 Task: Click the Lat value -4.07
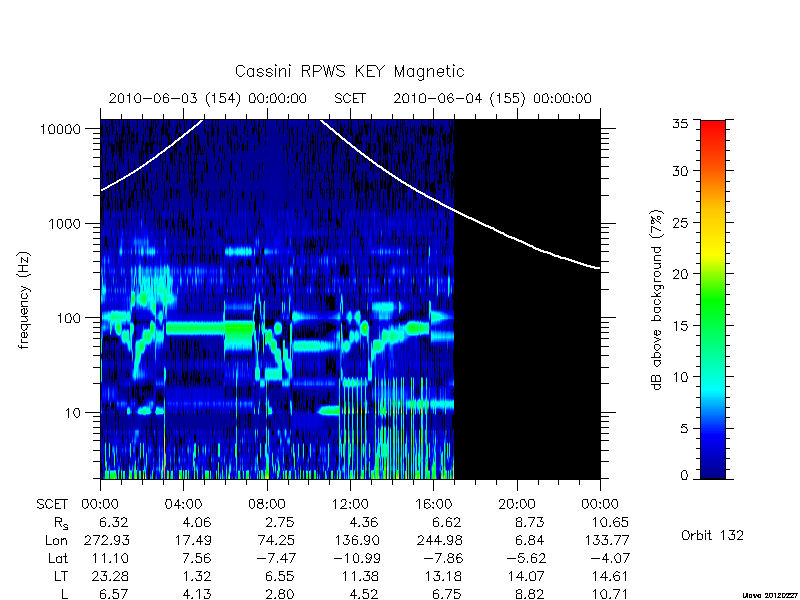click(610, 559)
